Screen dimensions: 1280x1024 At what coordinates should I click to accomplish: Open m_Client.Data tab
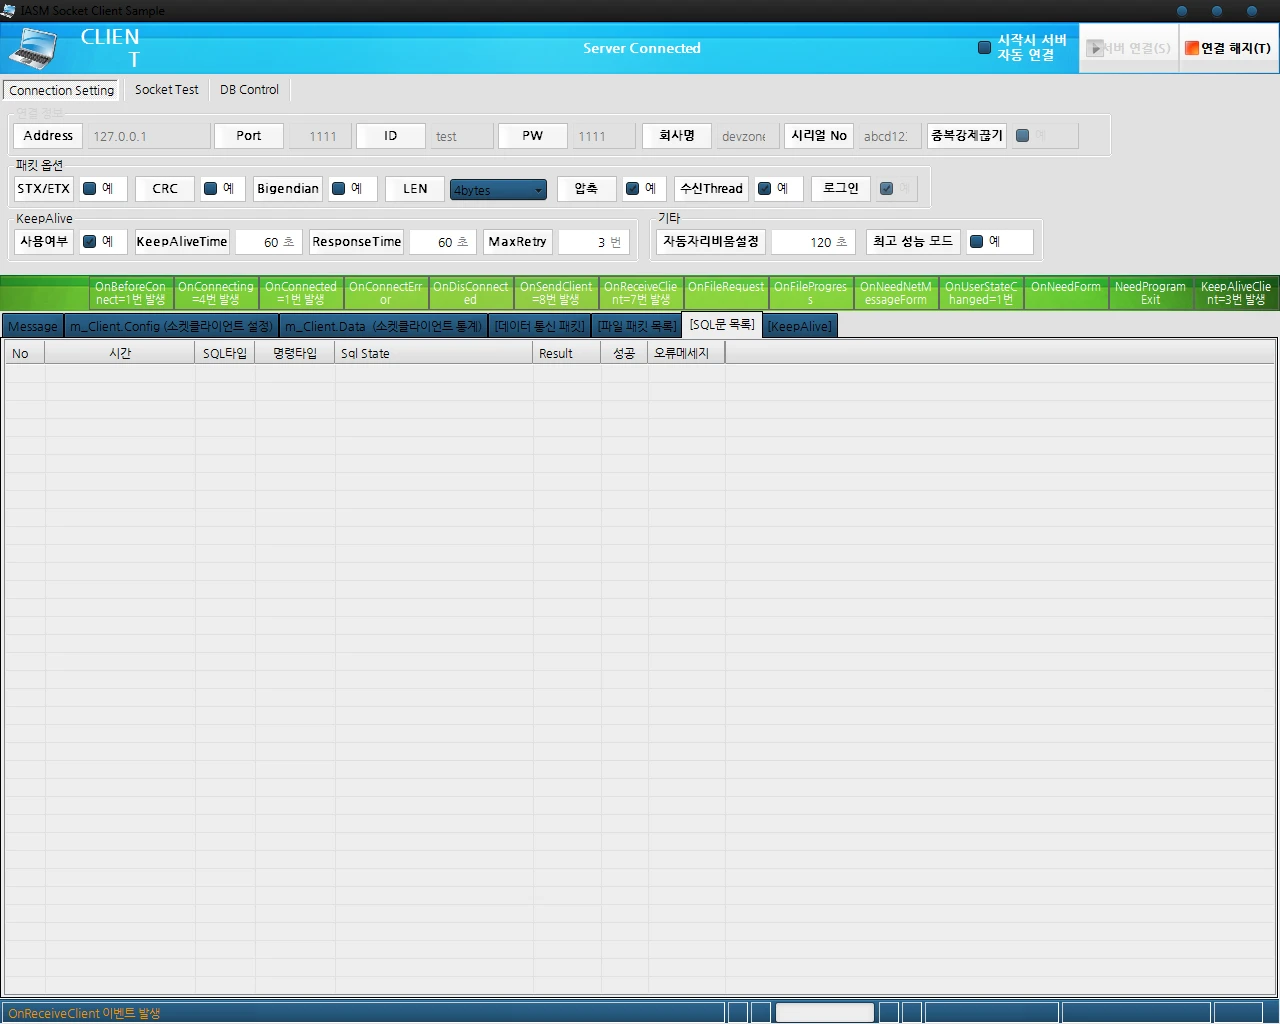[383, 326]
